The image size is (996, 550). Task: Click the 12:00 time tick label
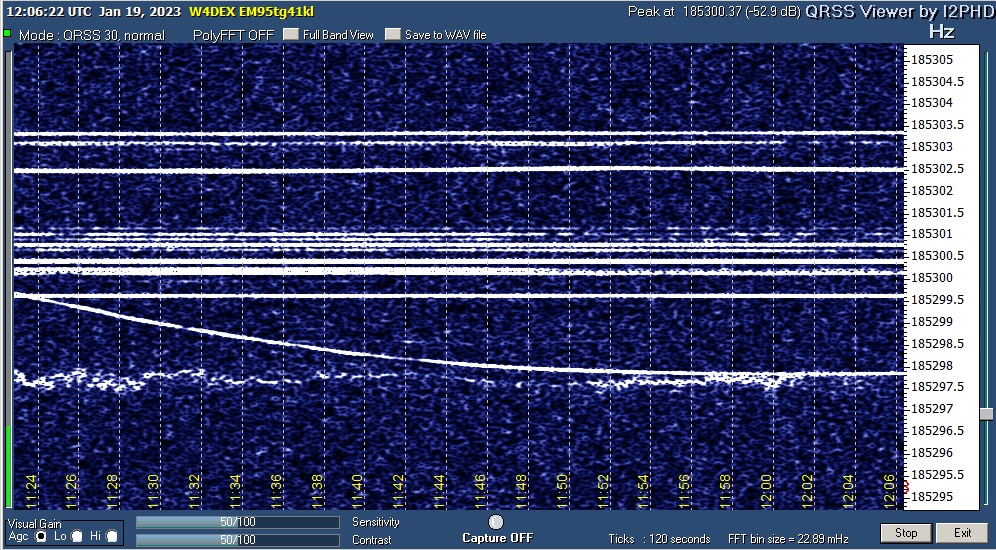(766, 492)
